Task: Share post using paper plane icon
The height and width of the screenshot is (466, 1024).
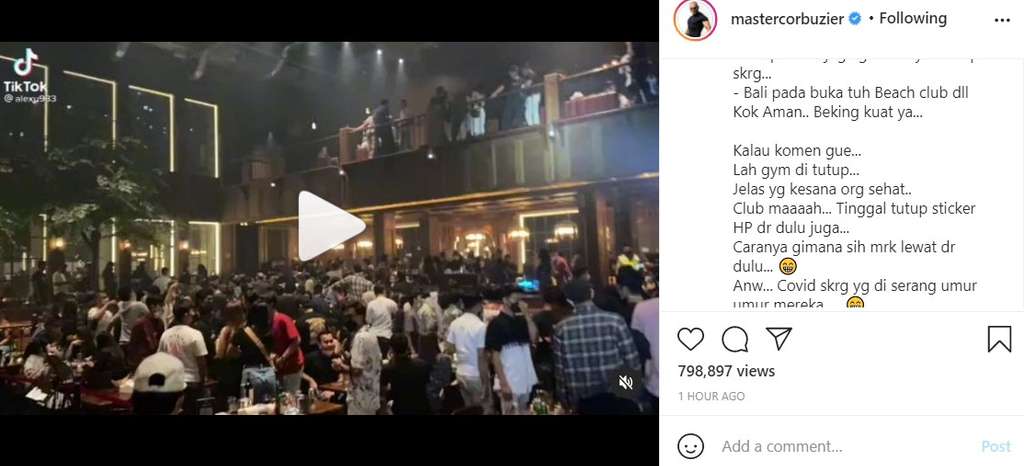Action: pyautogui.click(x=779, y=339)
